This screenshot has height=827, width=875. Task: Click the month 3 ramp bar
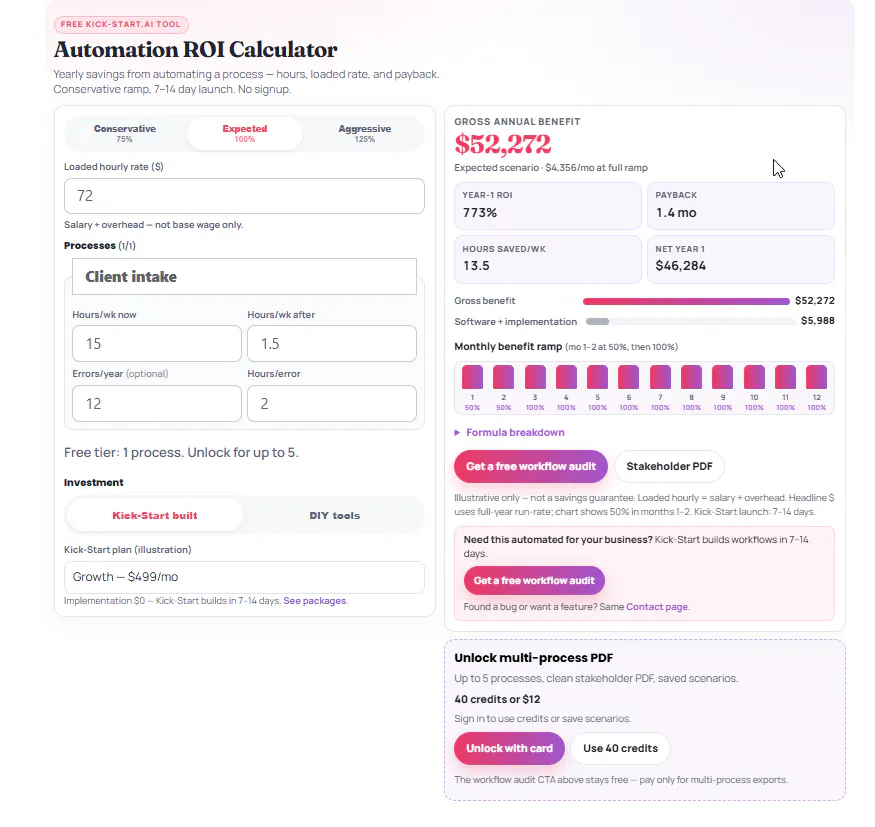point(535,377)
